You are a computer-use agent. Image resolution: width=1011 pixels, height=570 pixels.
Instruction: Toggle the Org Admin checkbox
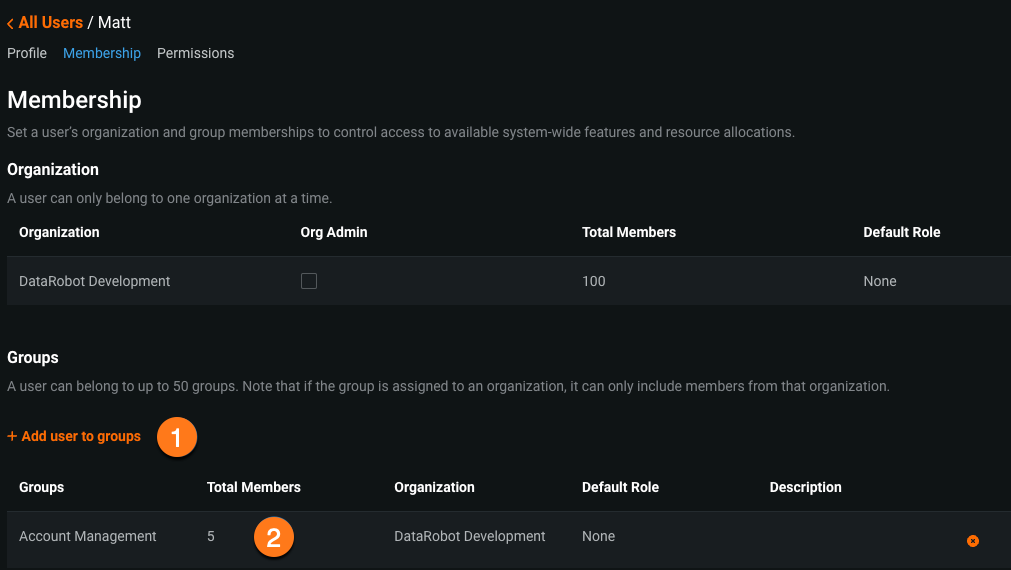[x=309, y=282]
